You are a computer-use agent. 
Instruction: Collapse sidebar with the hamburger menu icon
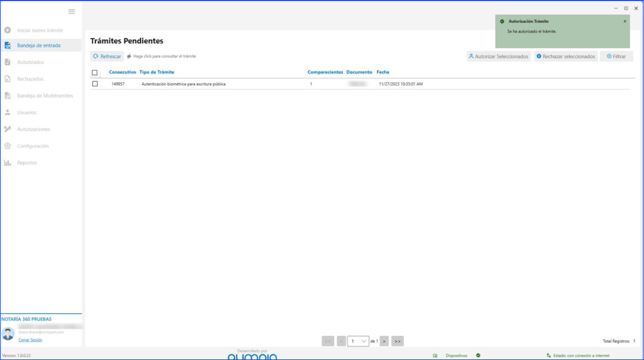click(71, 11)
